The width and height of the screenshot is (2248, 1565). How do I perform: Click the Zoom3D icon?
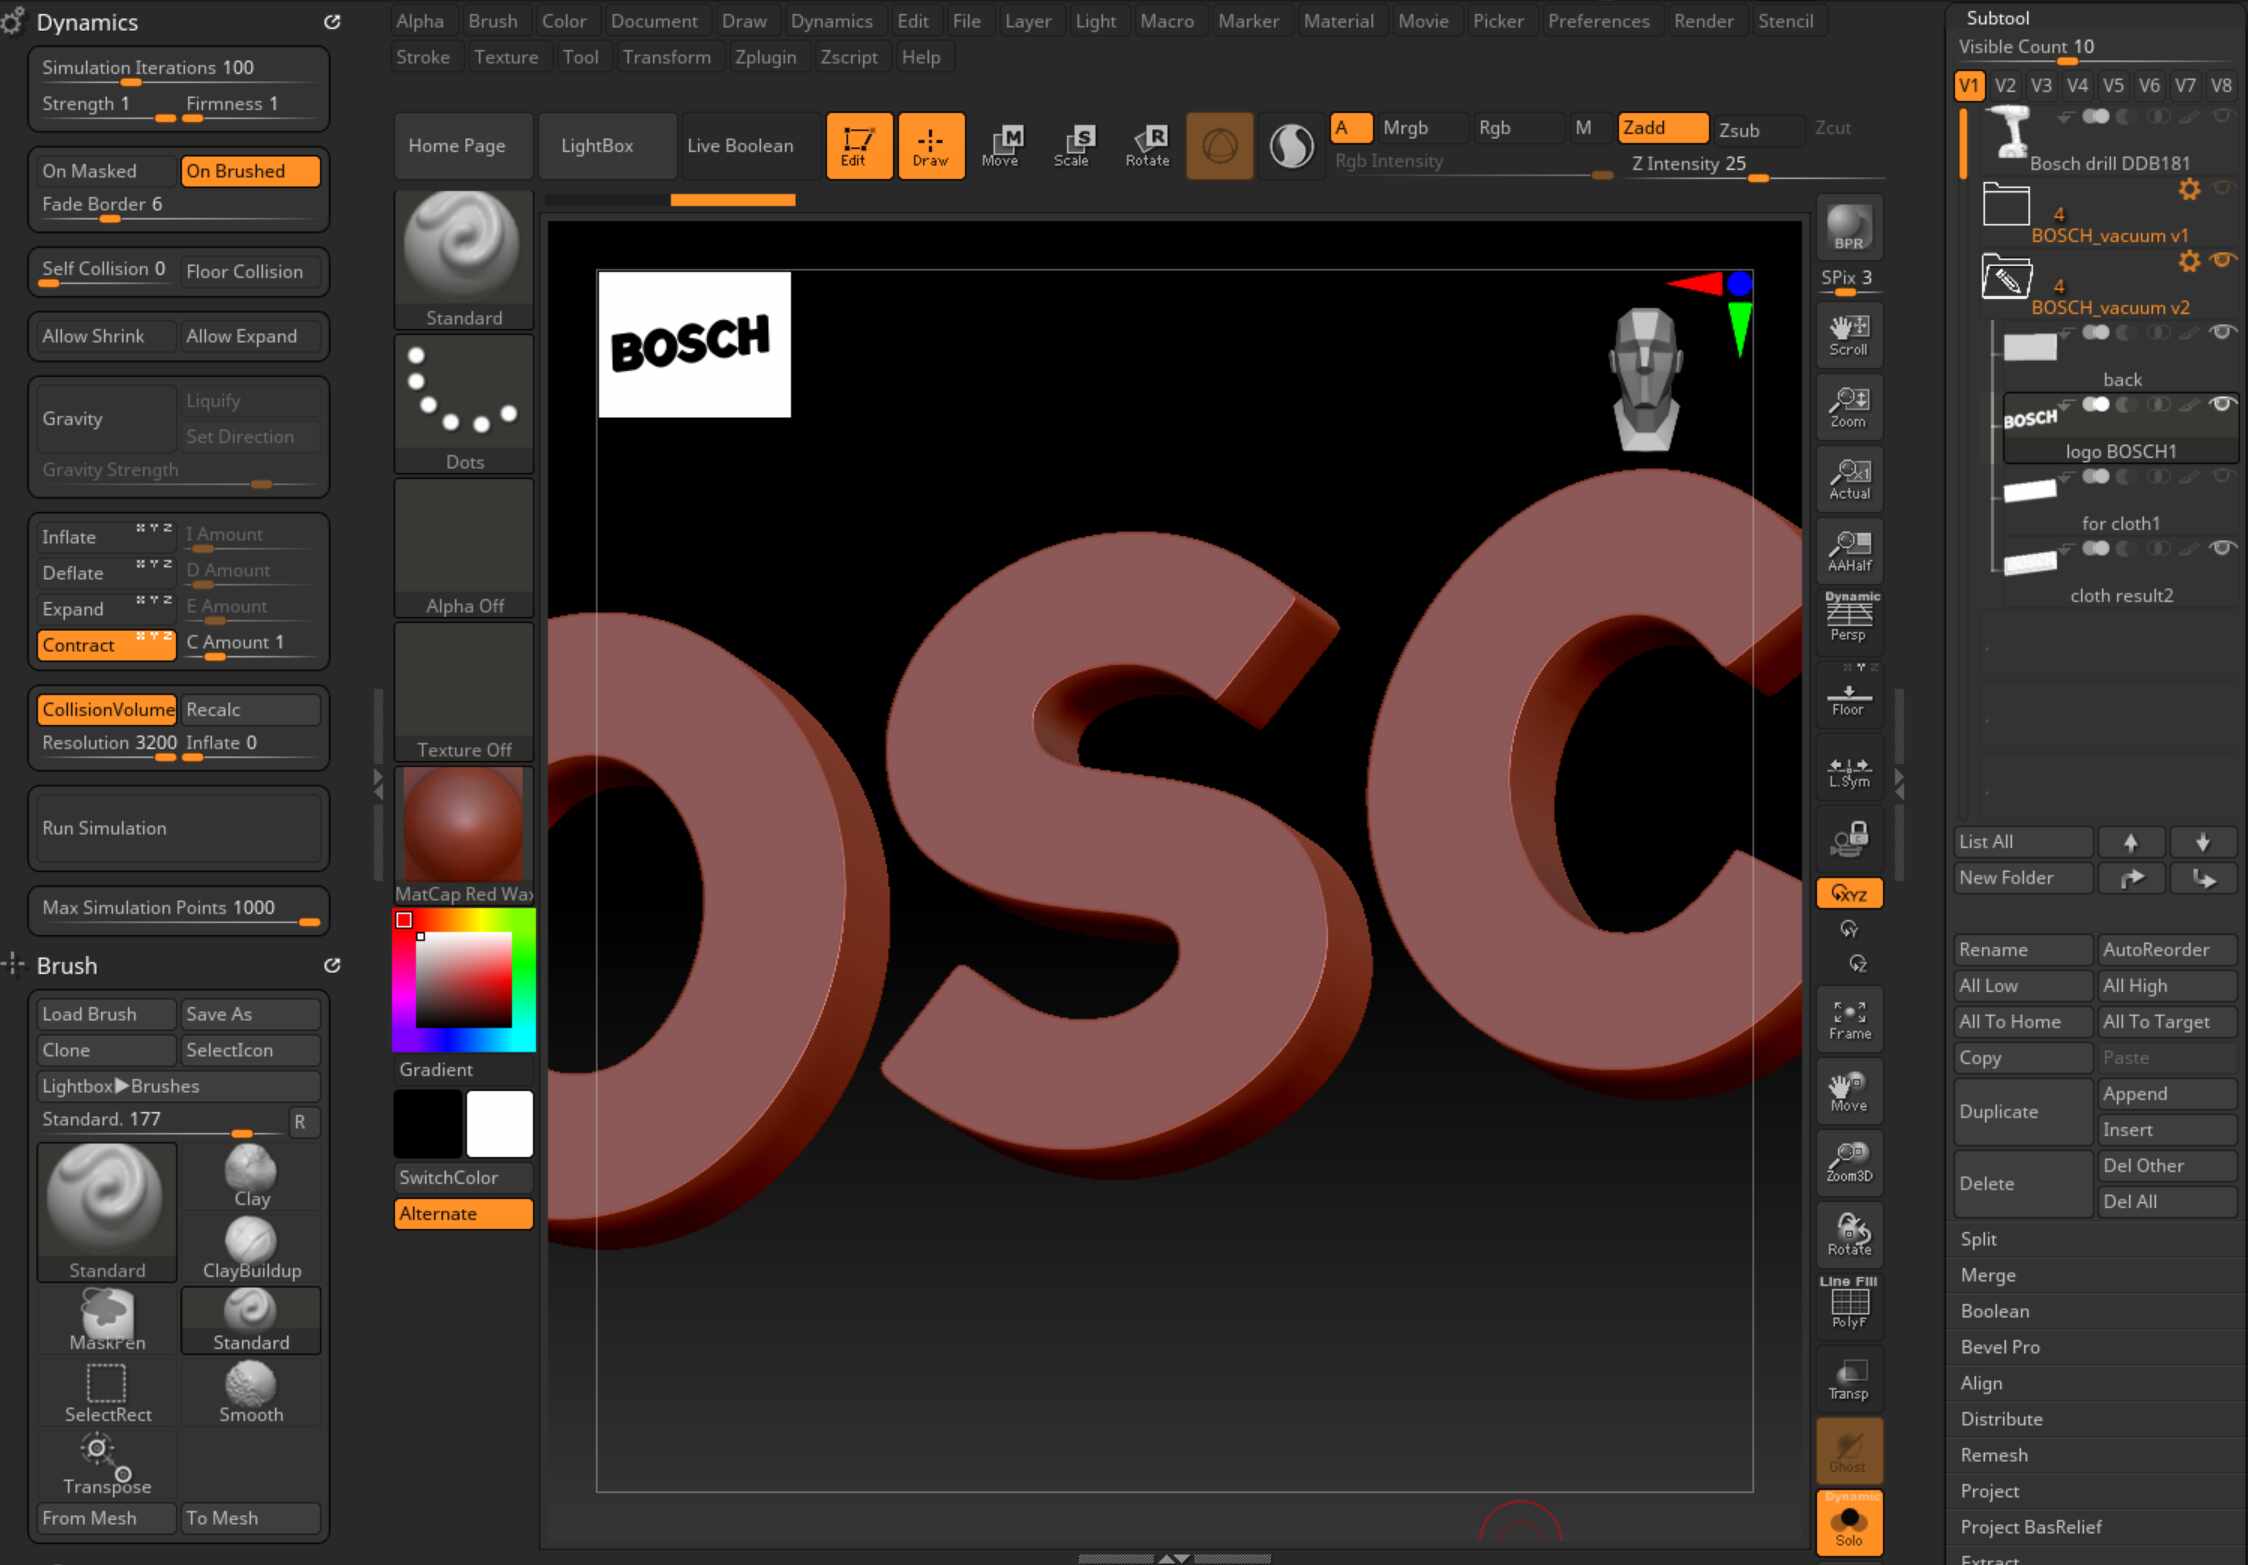click(1849, 1163)
